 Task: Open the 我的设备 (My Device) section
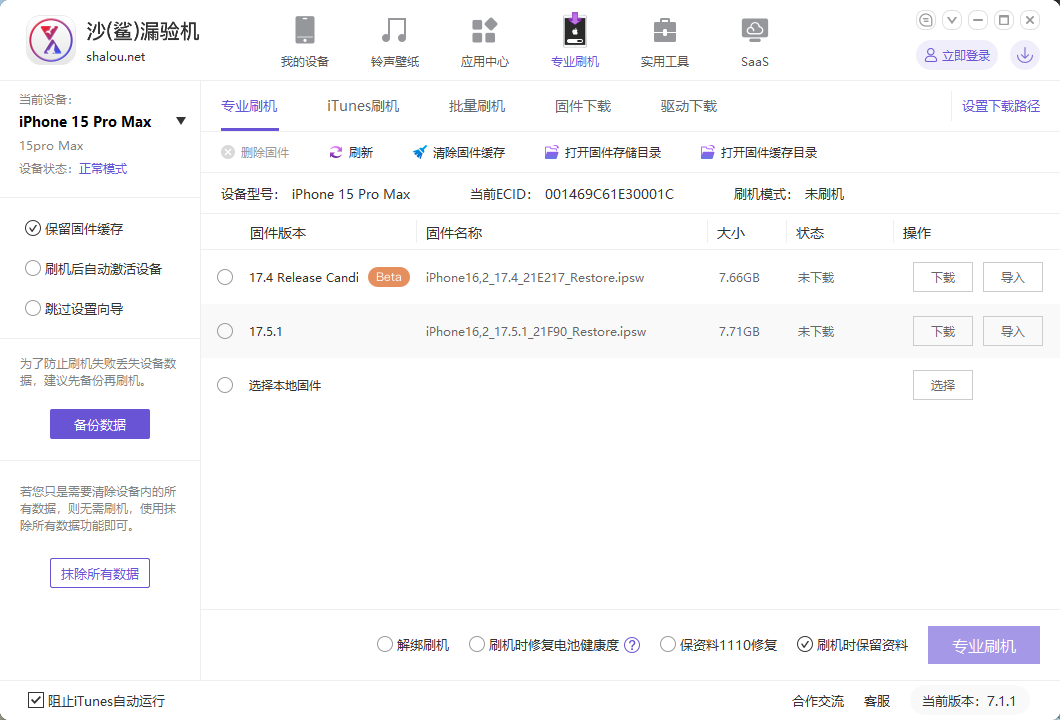pos(305,41)
